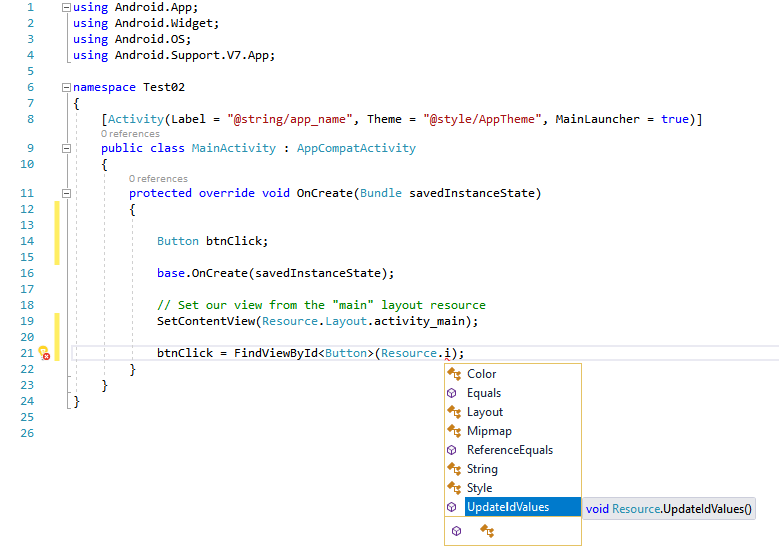Click the Resource.UpdateIdValues() signature tooltip
The width and height of the screenshot is (779, 556).
click(x=669, y=508)
